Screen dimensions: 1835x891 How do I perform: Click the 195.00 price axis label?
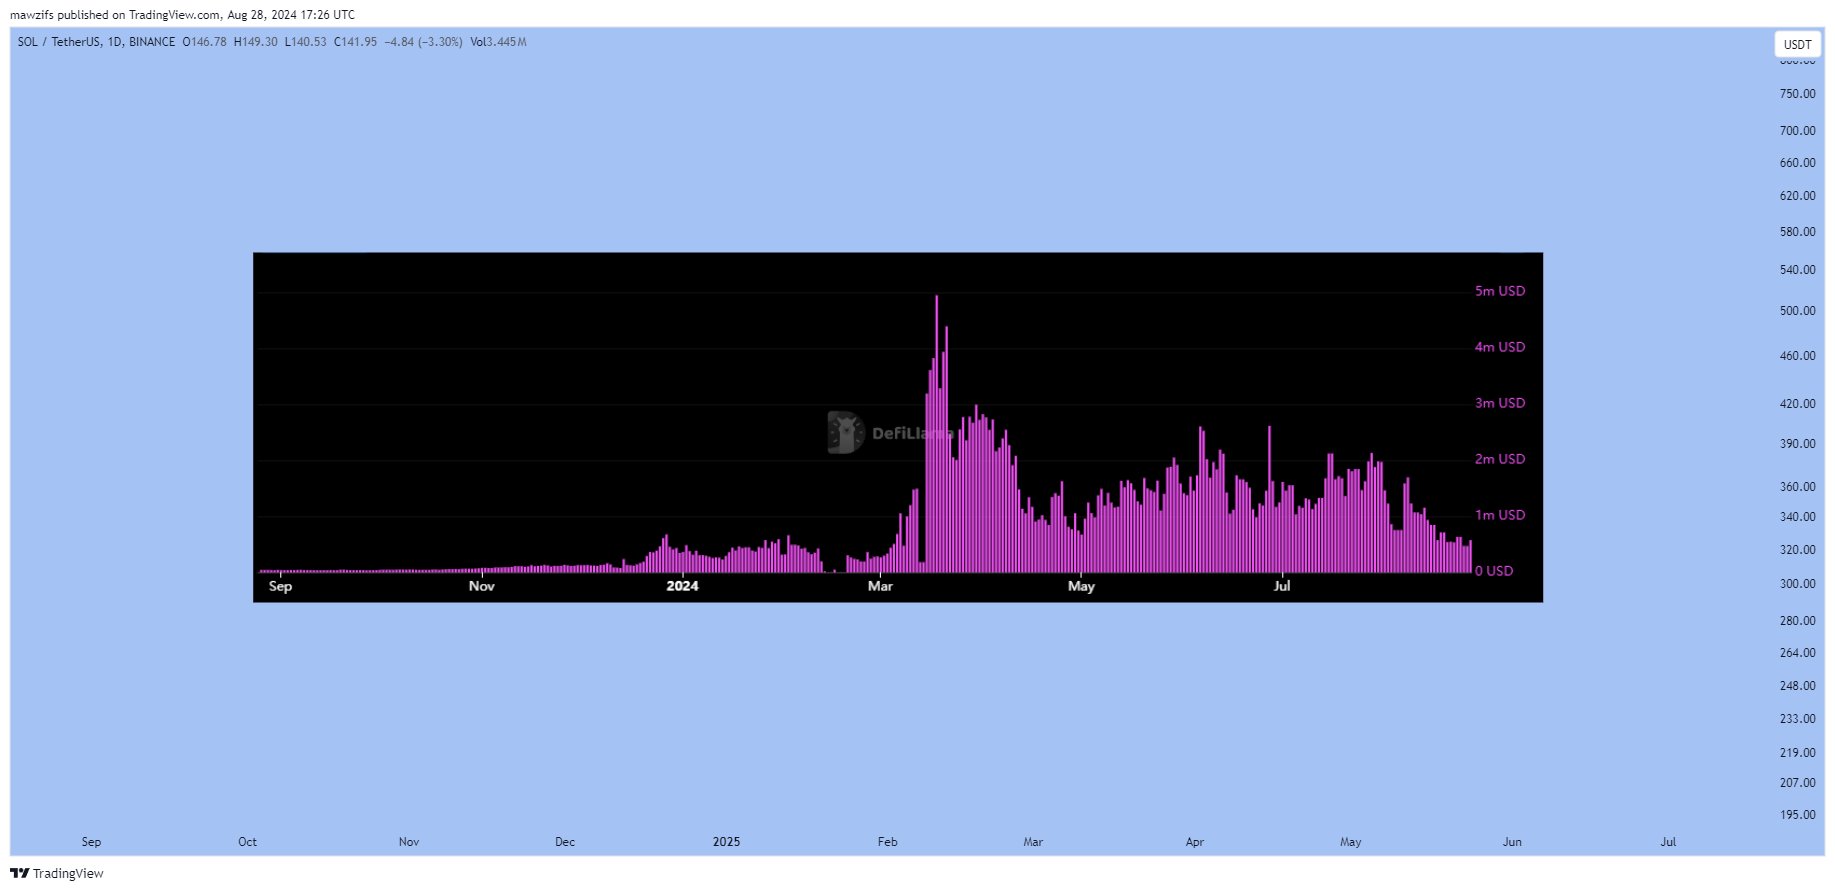click(1797, 815)
